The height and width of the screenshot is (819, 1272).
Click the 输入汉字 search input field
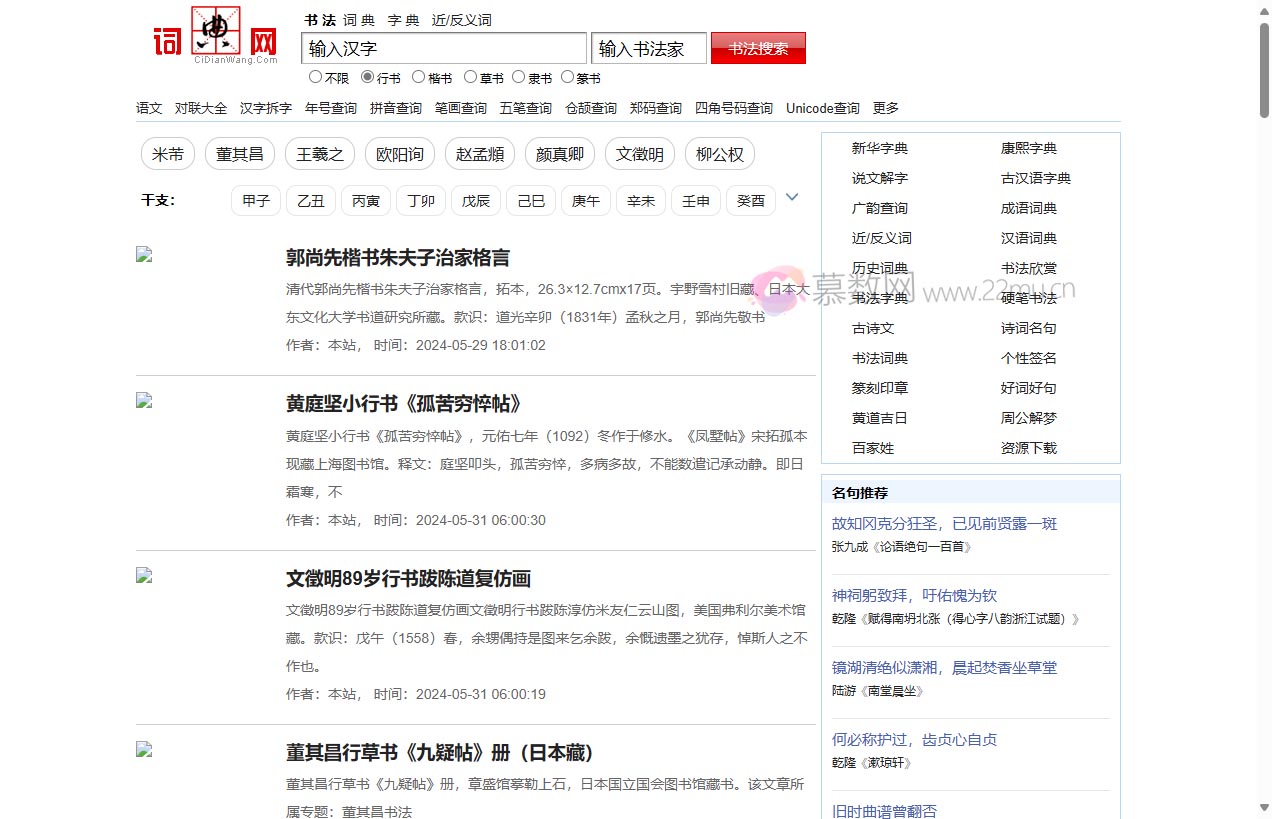tap(443, 47)
